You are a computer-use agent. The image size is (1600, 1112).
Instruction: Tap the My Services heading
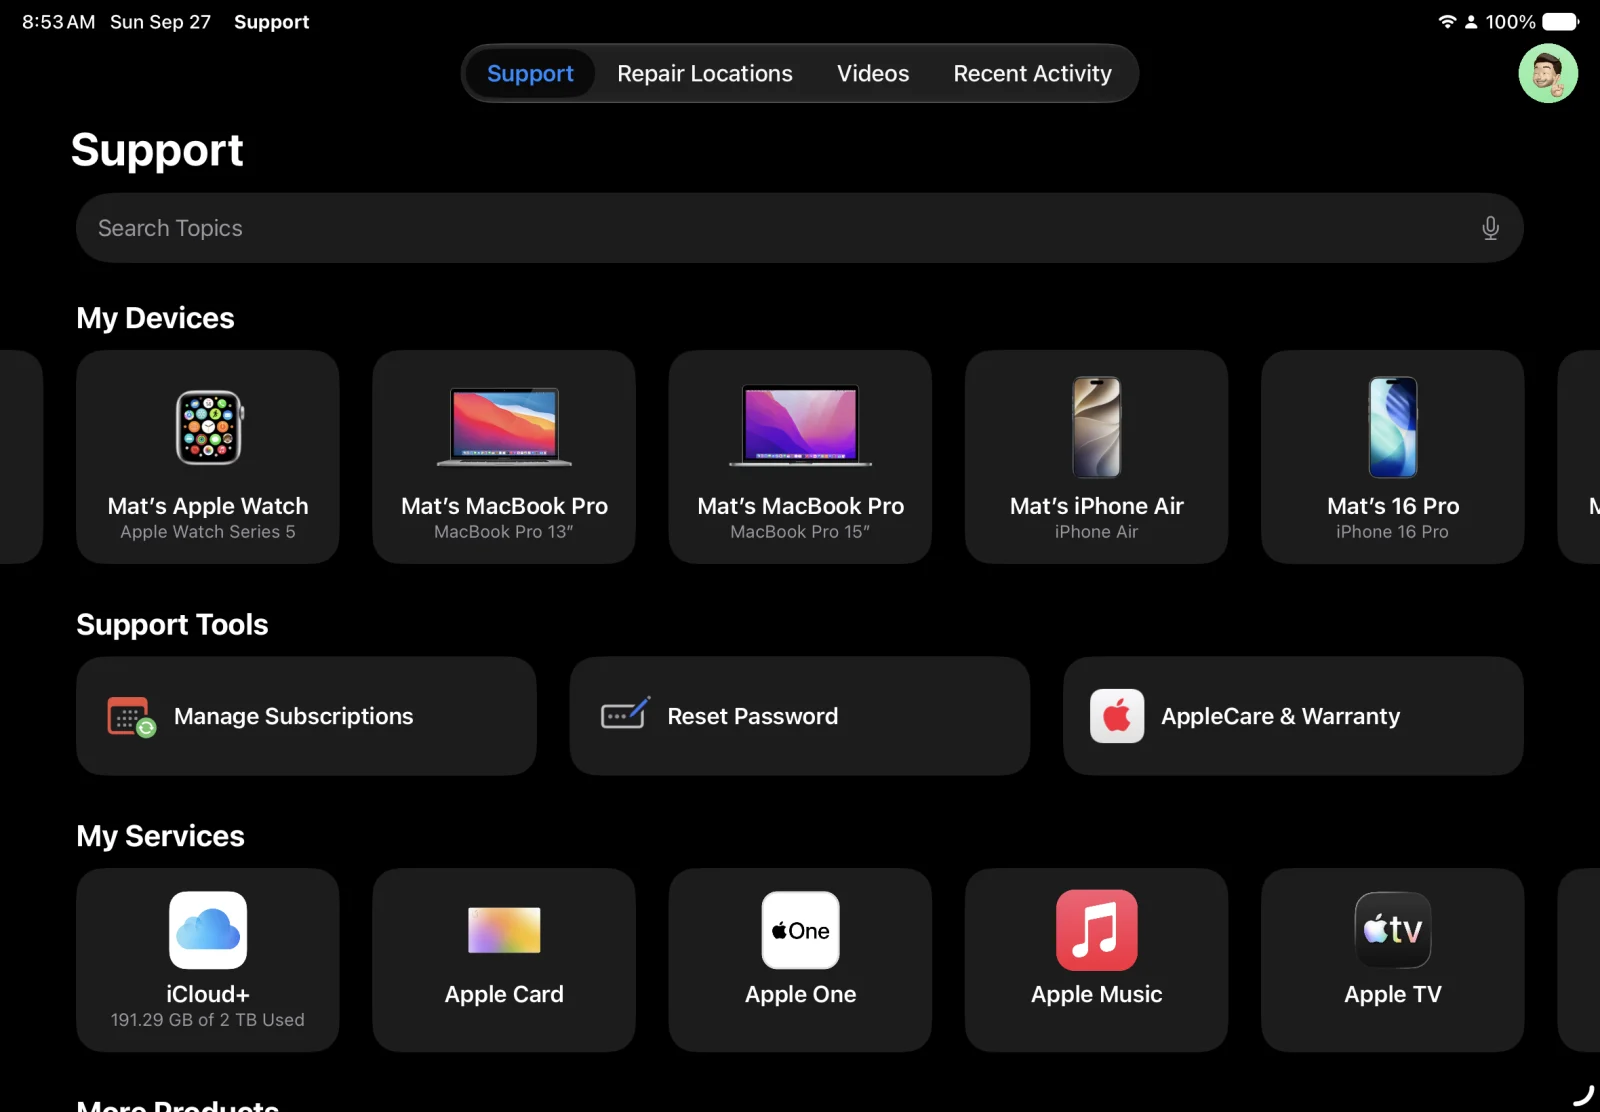(160, 836)
